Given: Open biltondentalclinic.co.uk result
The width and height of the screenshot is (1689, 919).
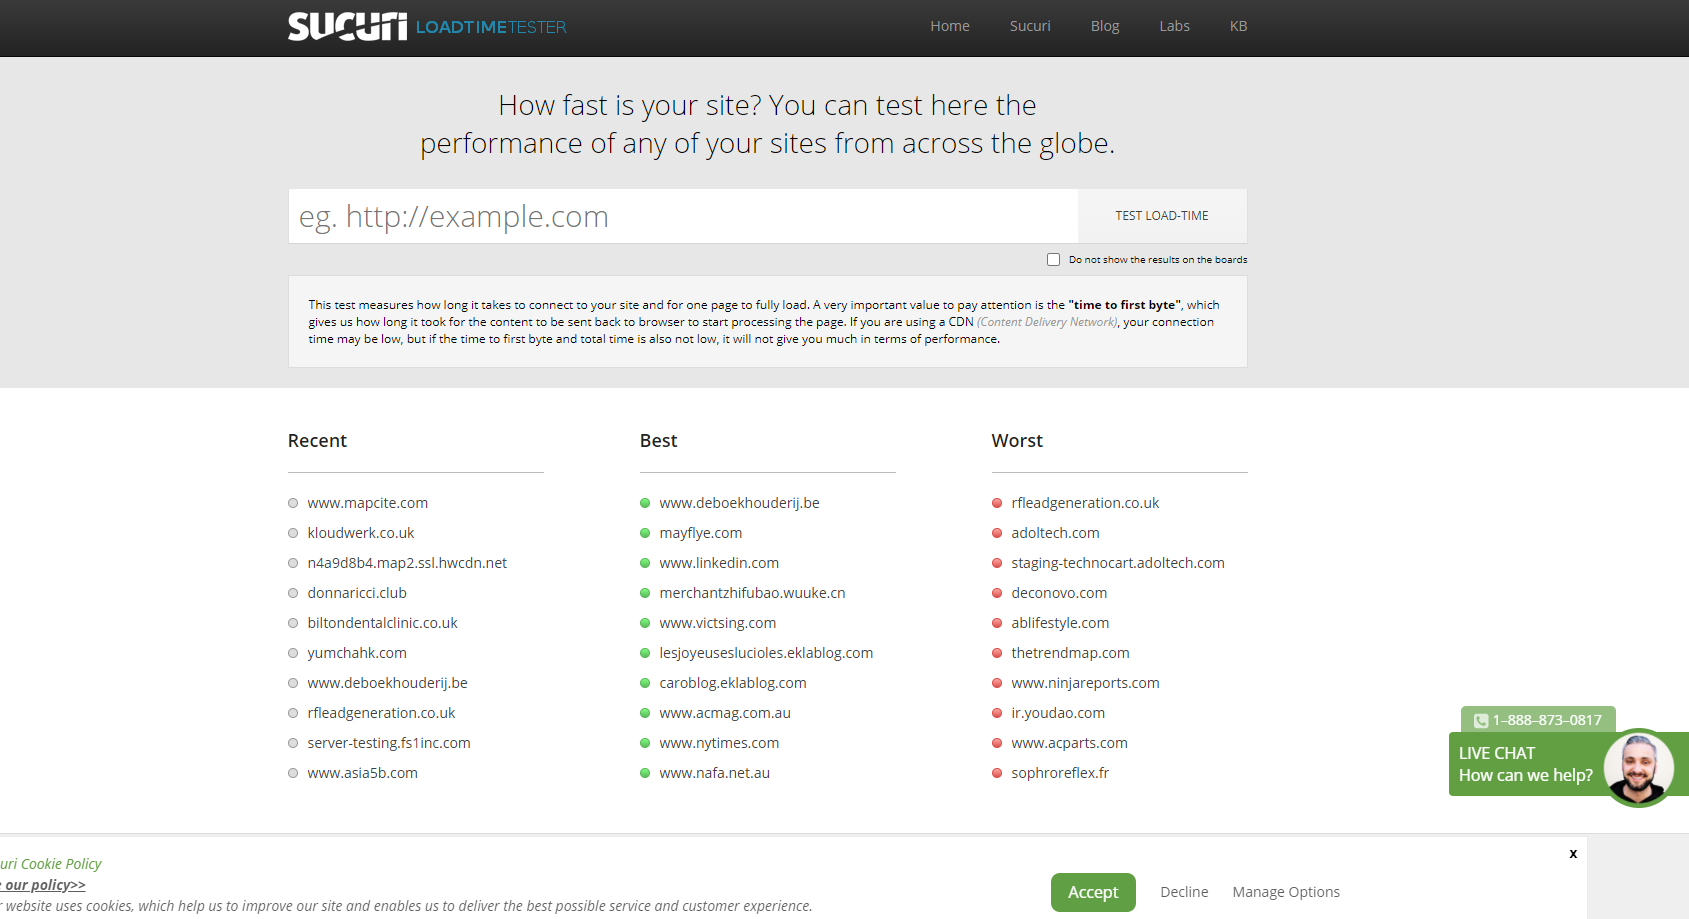Looking at the screenshot, I should [382, 623].
